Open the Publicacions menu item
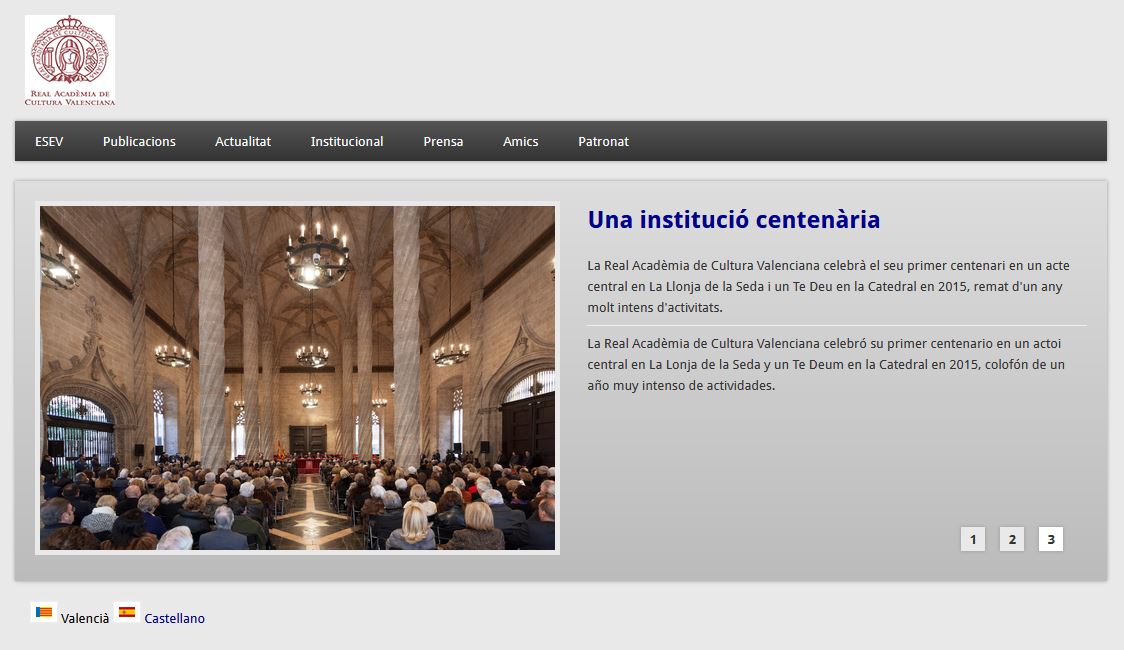 pyautogui.click(x=139, y=141)
